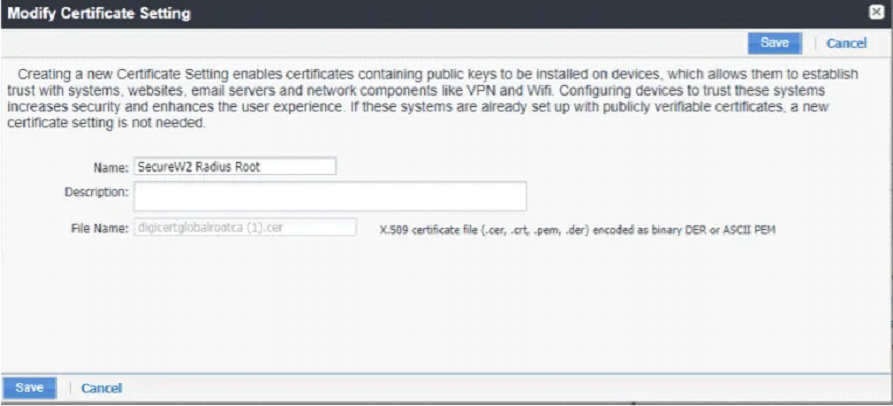Click the Modify Certificate Setting title text
This screenshot has width=893, height=406.
click(100, 14)
